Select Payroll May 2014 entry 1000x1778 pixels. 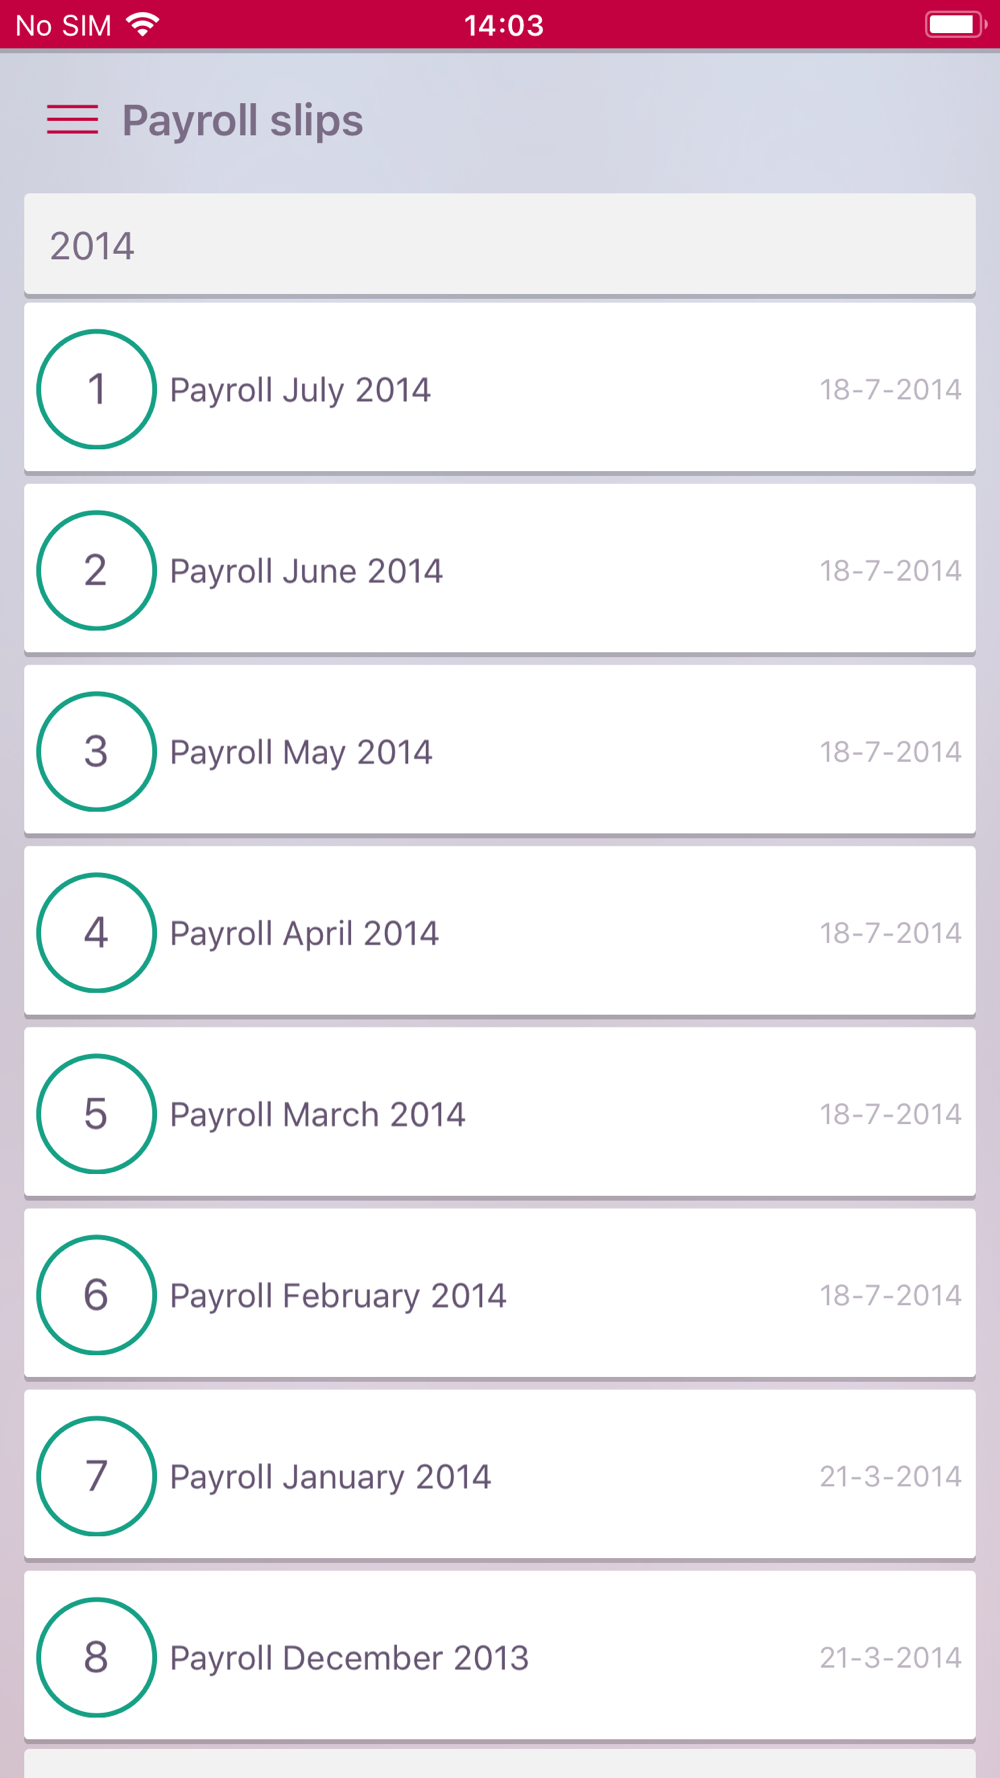(x=301, y=751)
